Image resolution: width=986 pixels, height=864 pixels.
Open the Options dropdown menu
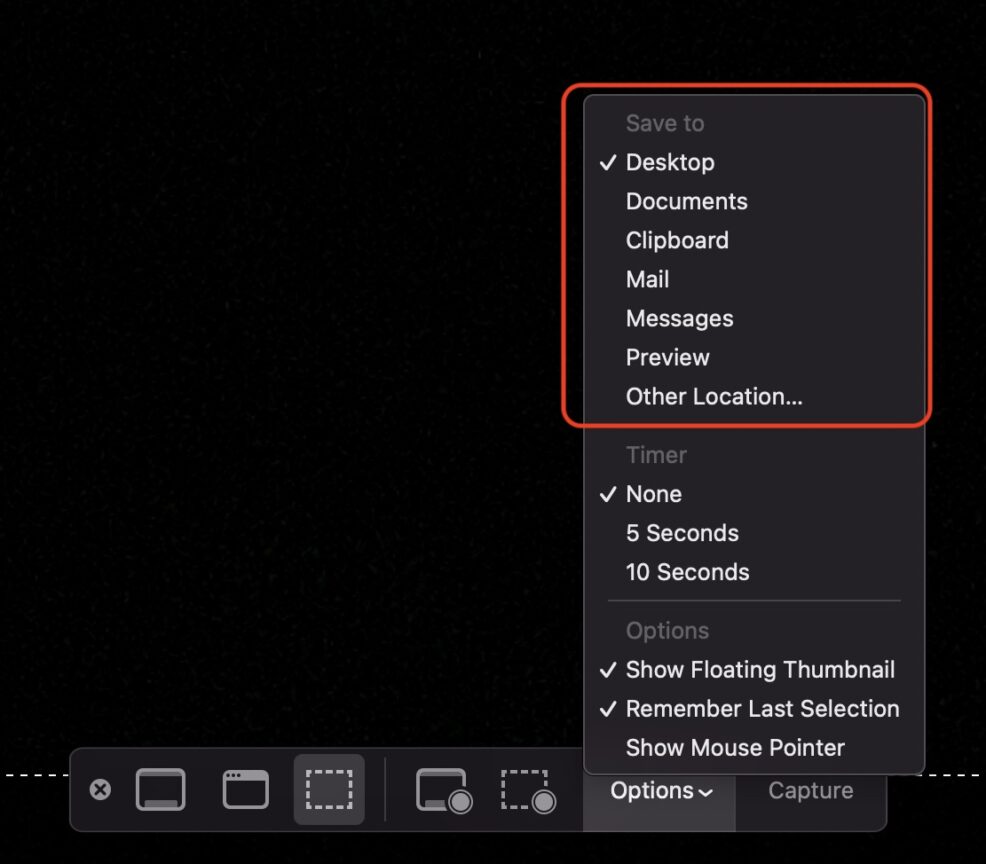coord(660,790)
